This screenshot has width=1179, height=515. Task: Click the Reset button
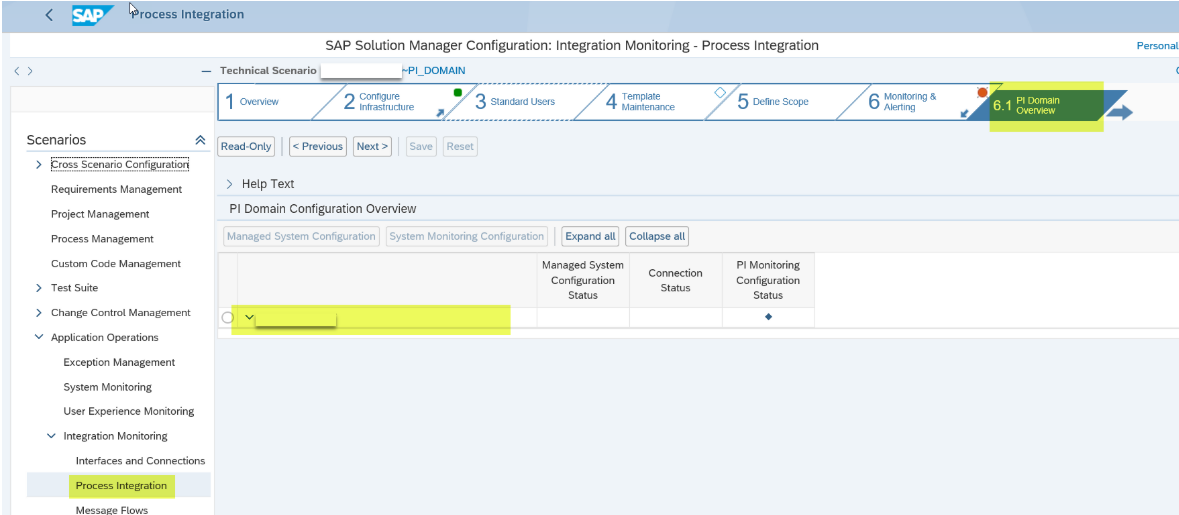pyautogui.click(x=460, y=147)
